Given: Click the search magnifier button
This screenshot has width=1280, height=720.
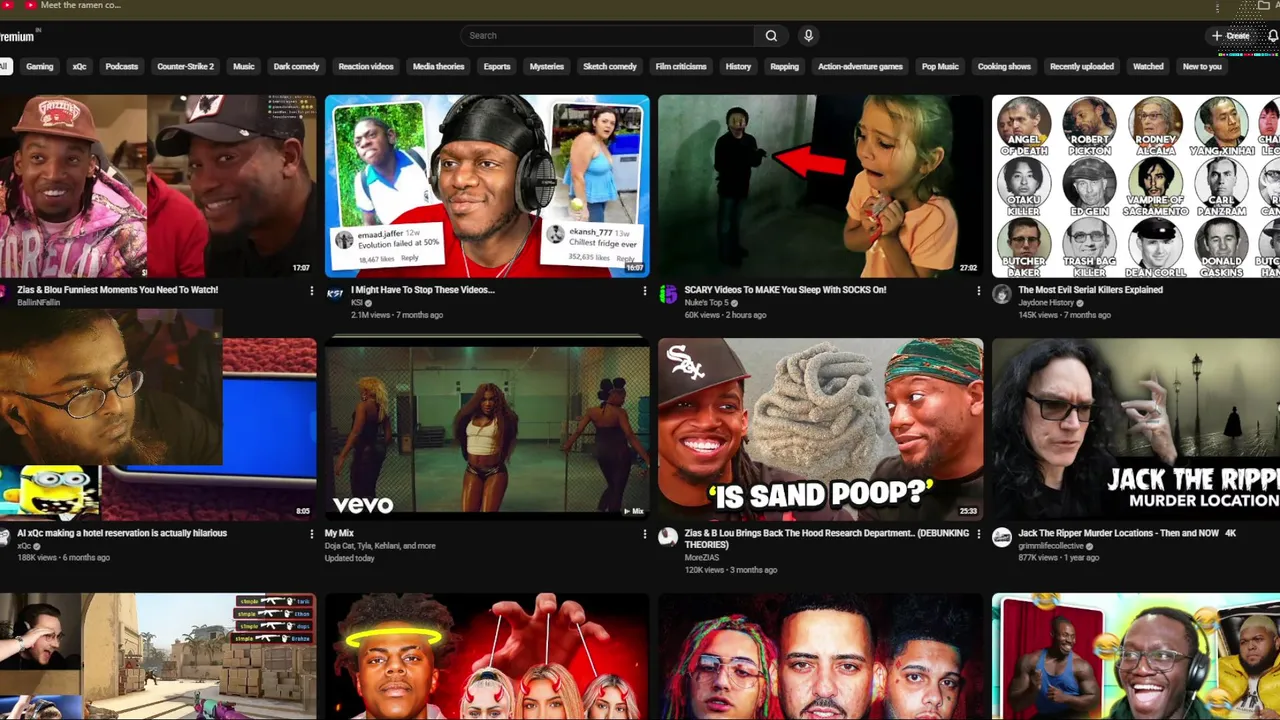Looking at the screenshot, I should point(771,36).
